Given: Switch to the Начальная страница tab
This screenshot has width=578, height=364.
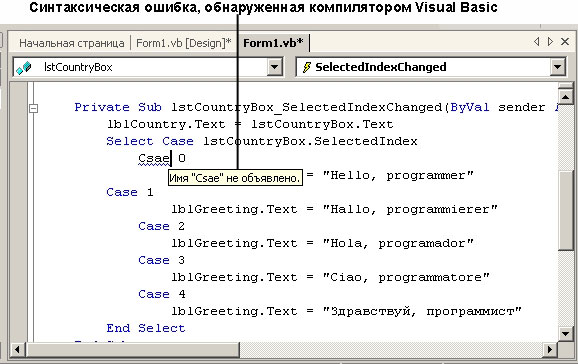Looking at the screenshot, I should 72,43.
